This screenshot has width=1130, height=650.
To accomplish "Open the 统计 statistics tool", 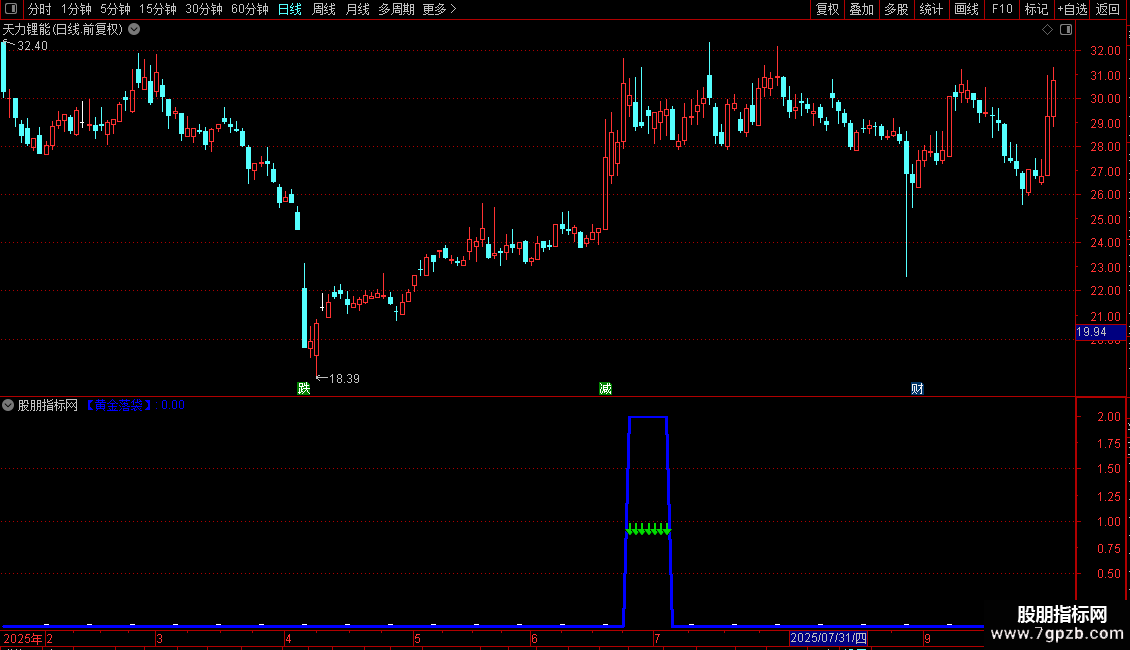I will click(931, 9).
